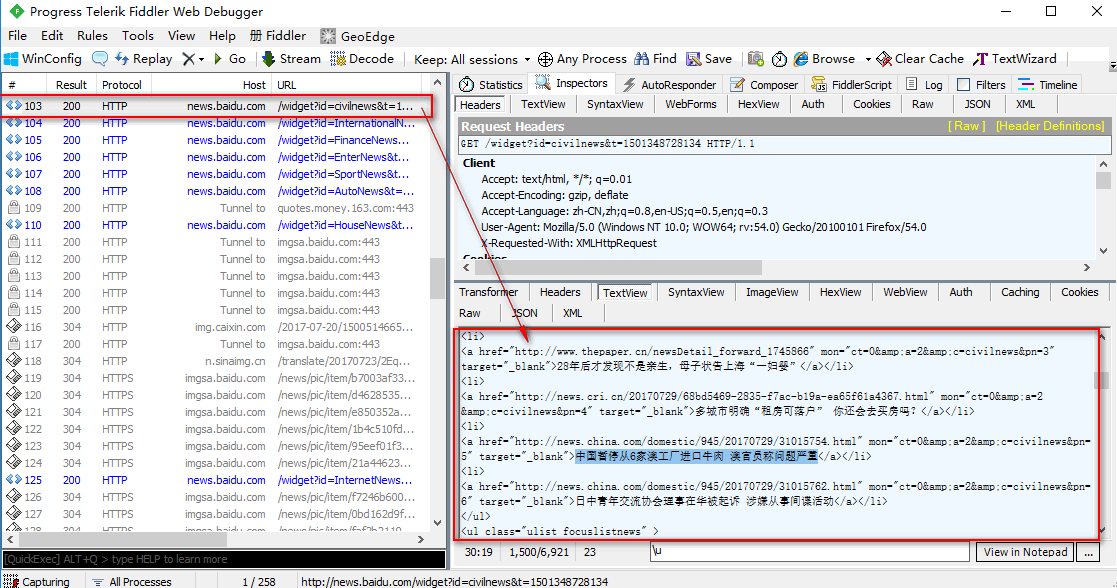The width and height of the screenshot is (1117, 588).
Task: Save sessions with Save button
Action: coord(709,59)
